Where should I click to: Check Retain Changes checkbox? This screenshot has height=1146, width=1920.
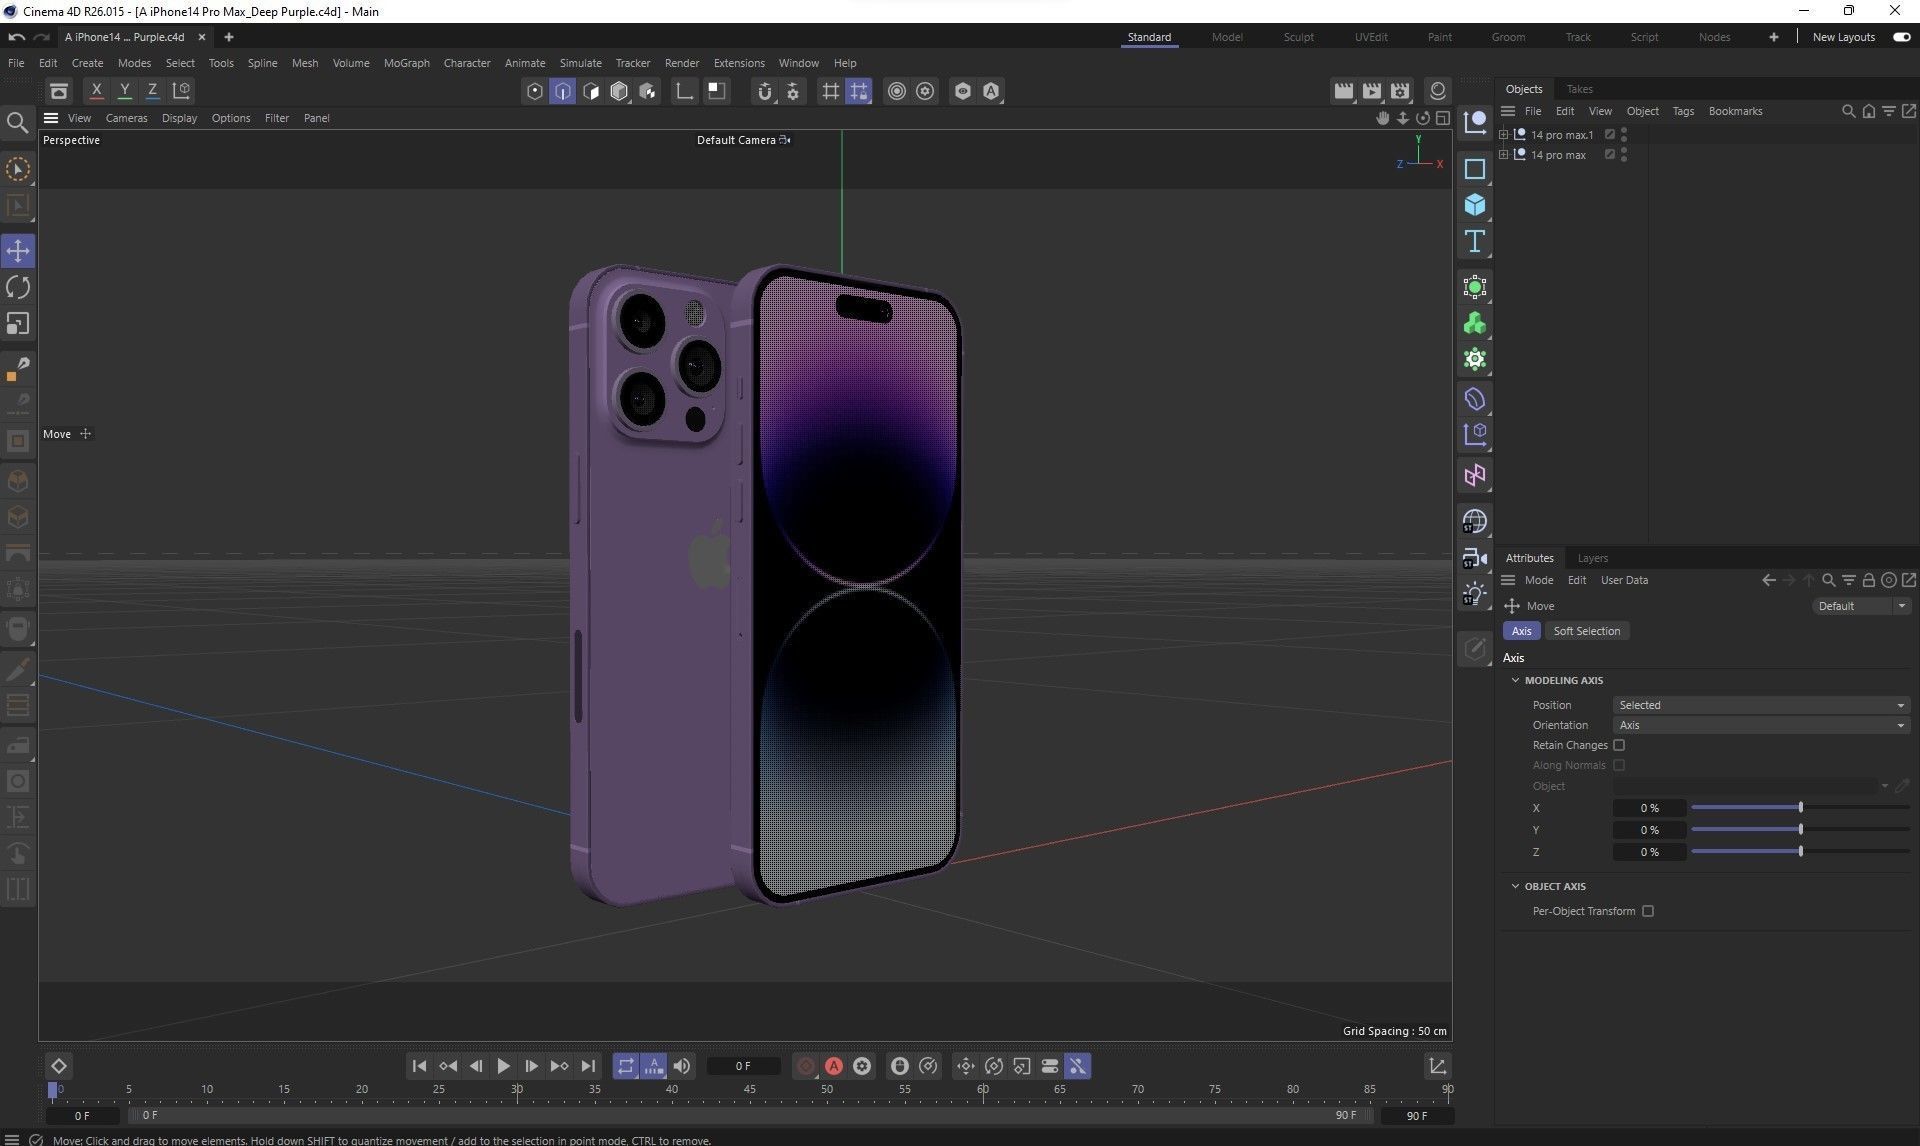pos(1619,745)
